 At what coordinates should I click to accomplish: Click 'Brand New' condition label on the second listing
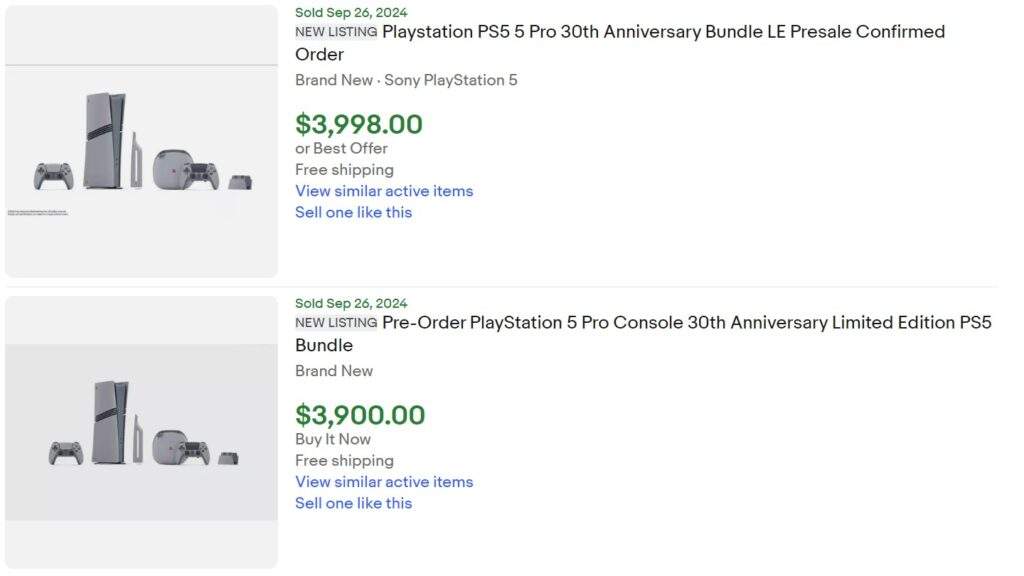(x=334, y=371)
